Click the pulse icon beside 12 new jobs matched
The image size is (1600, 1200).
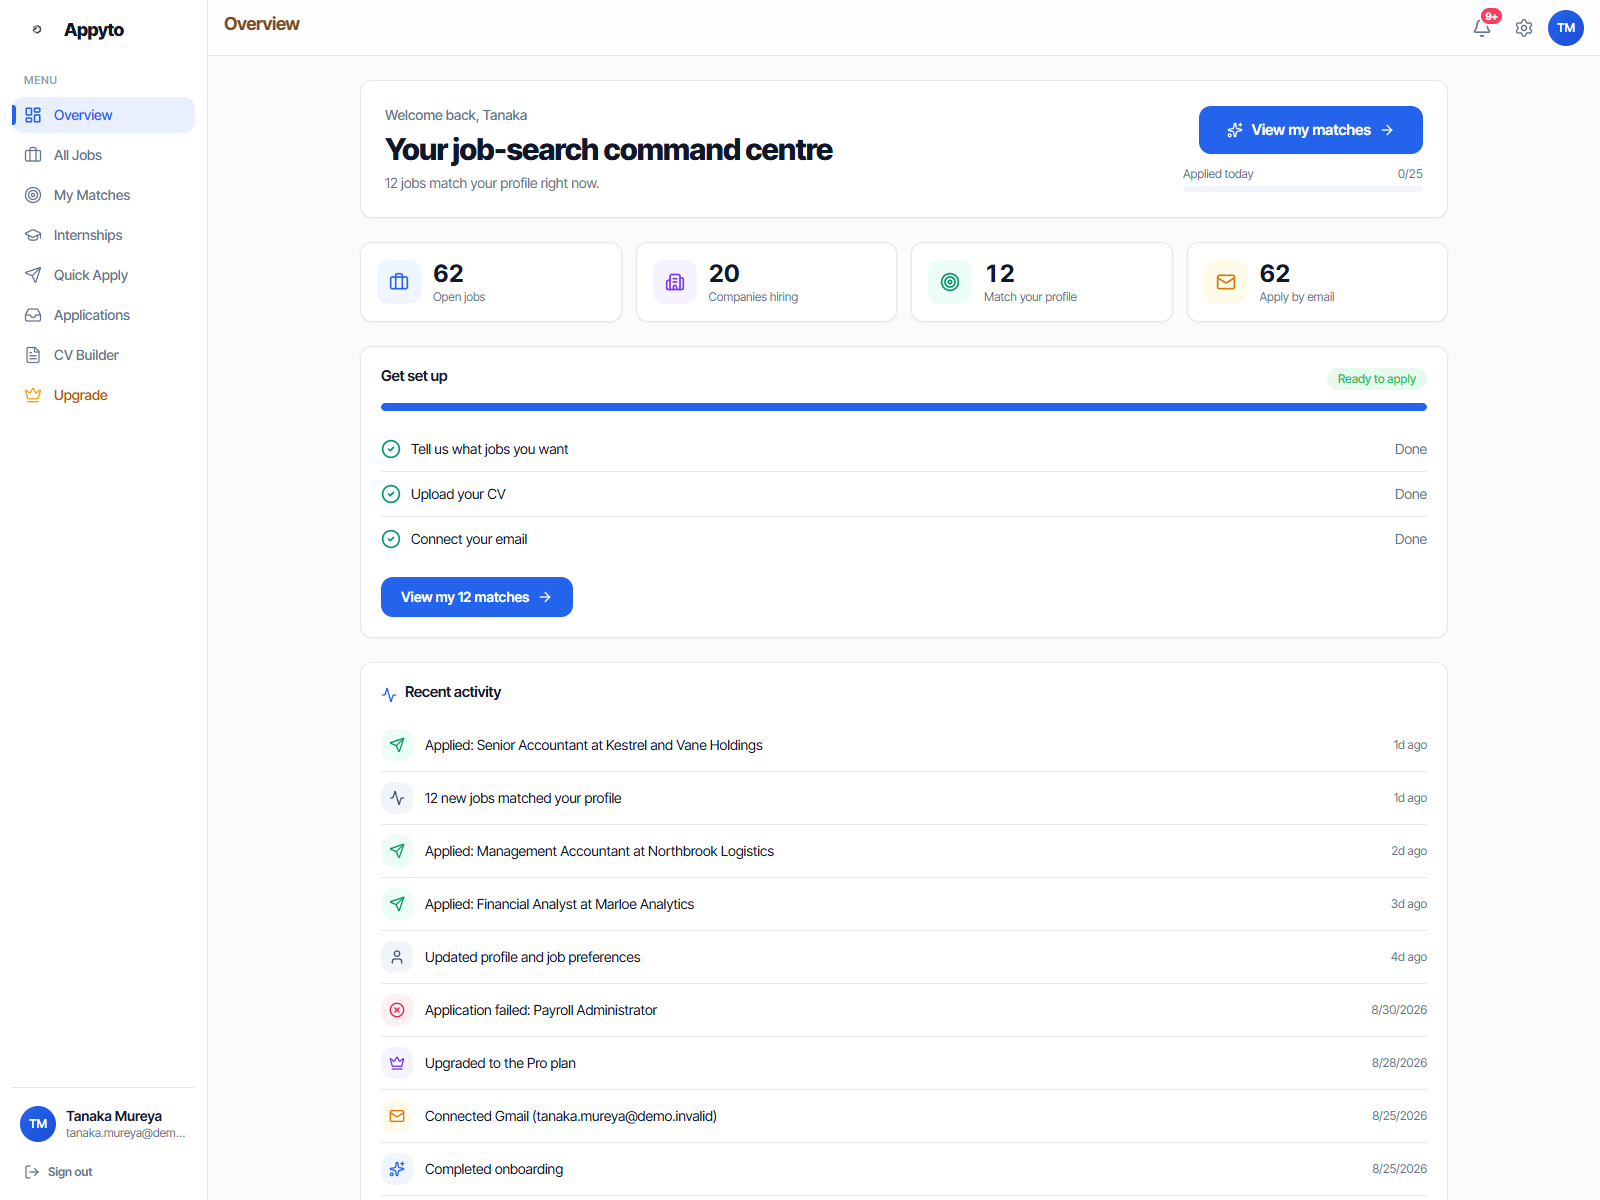[397, 798]
